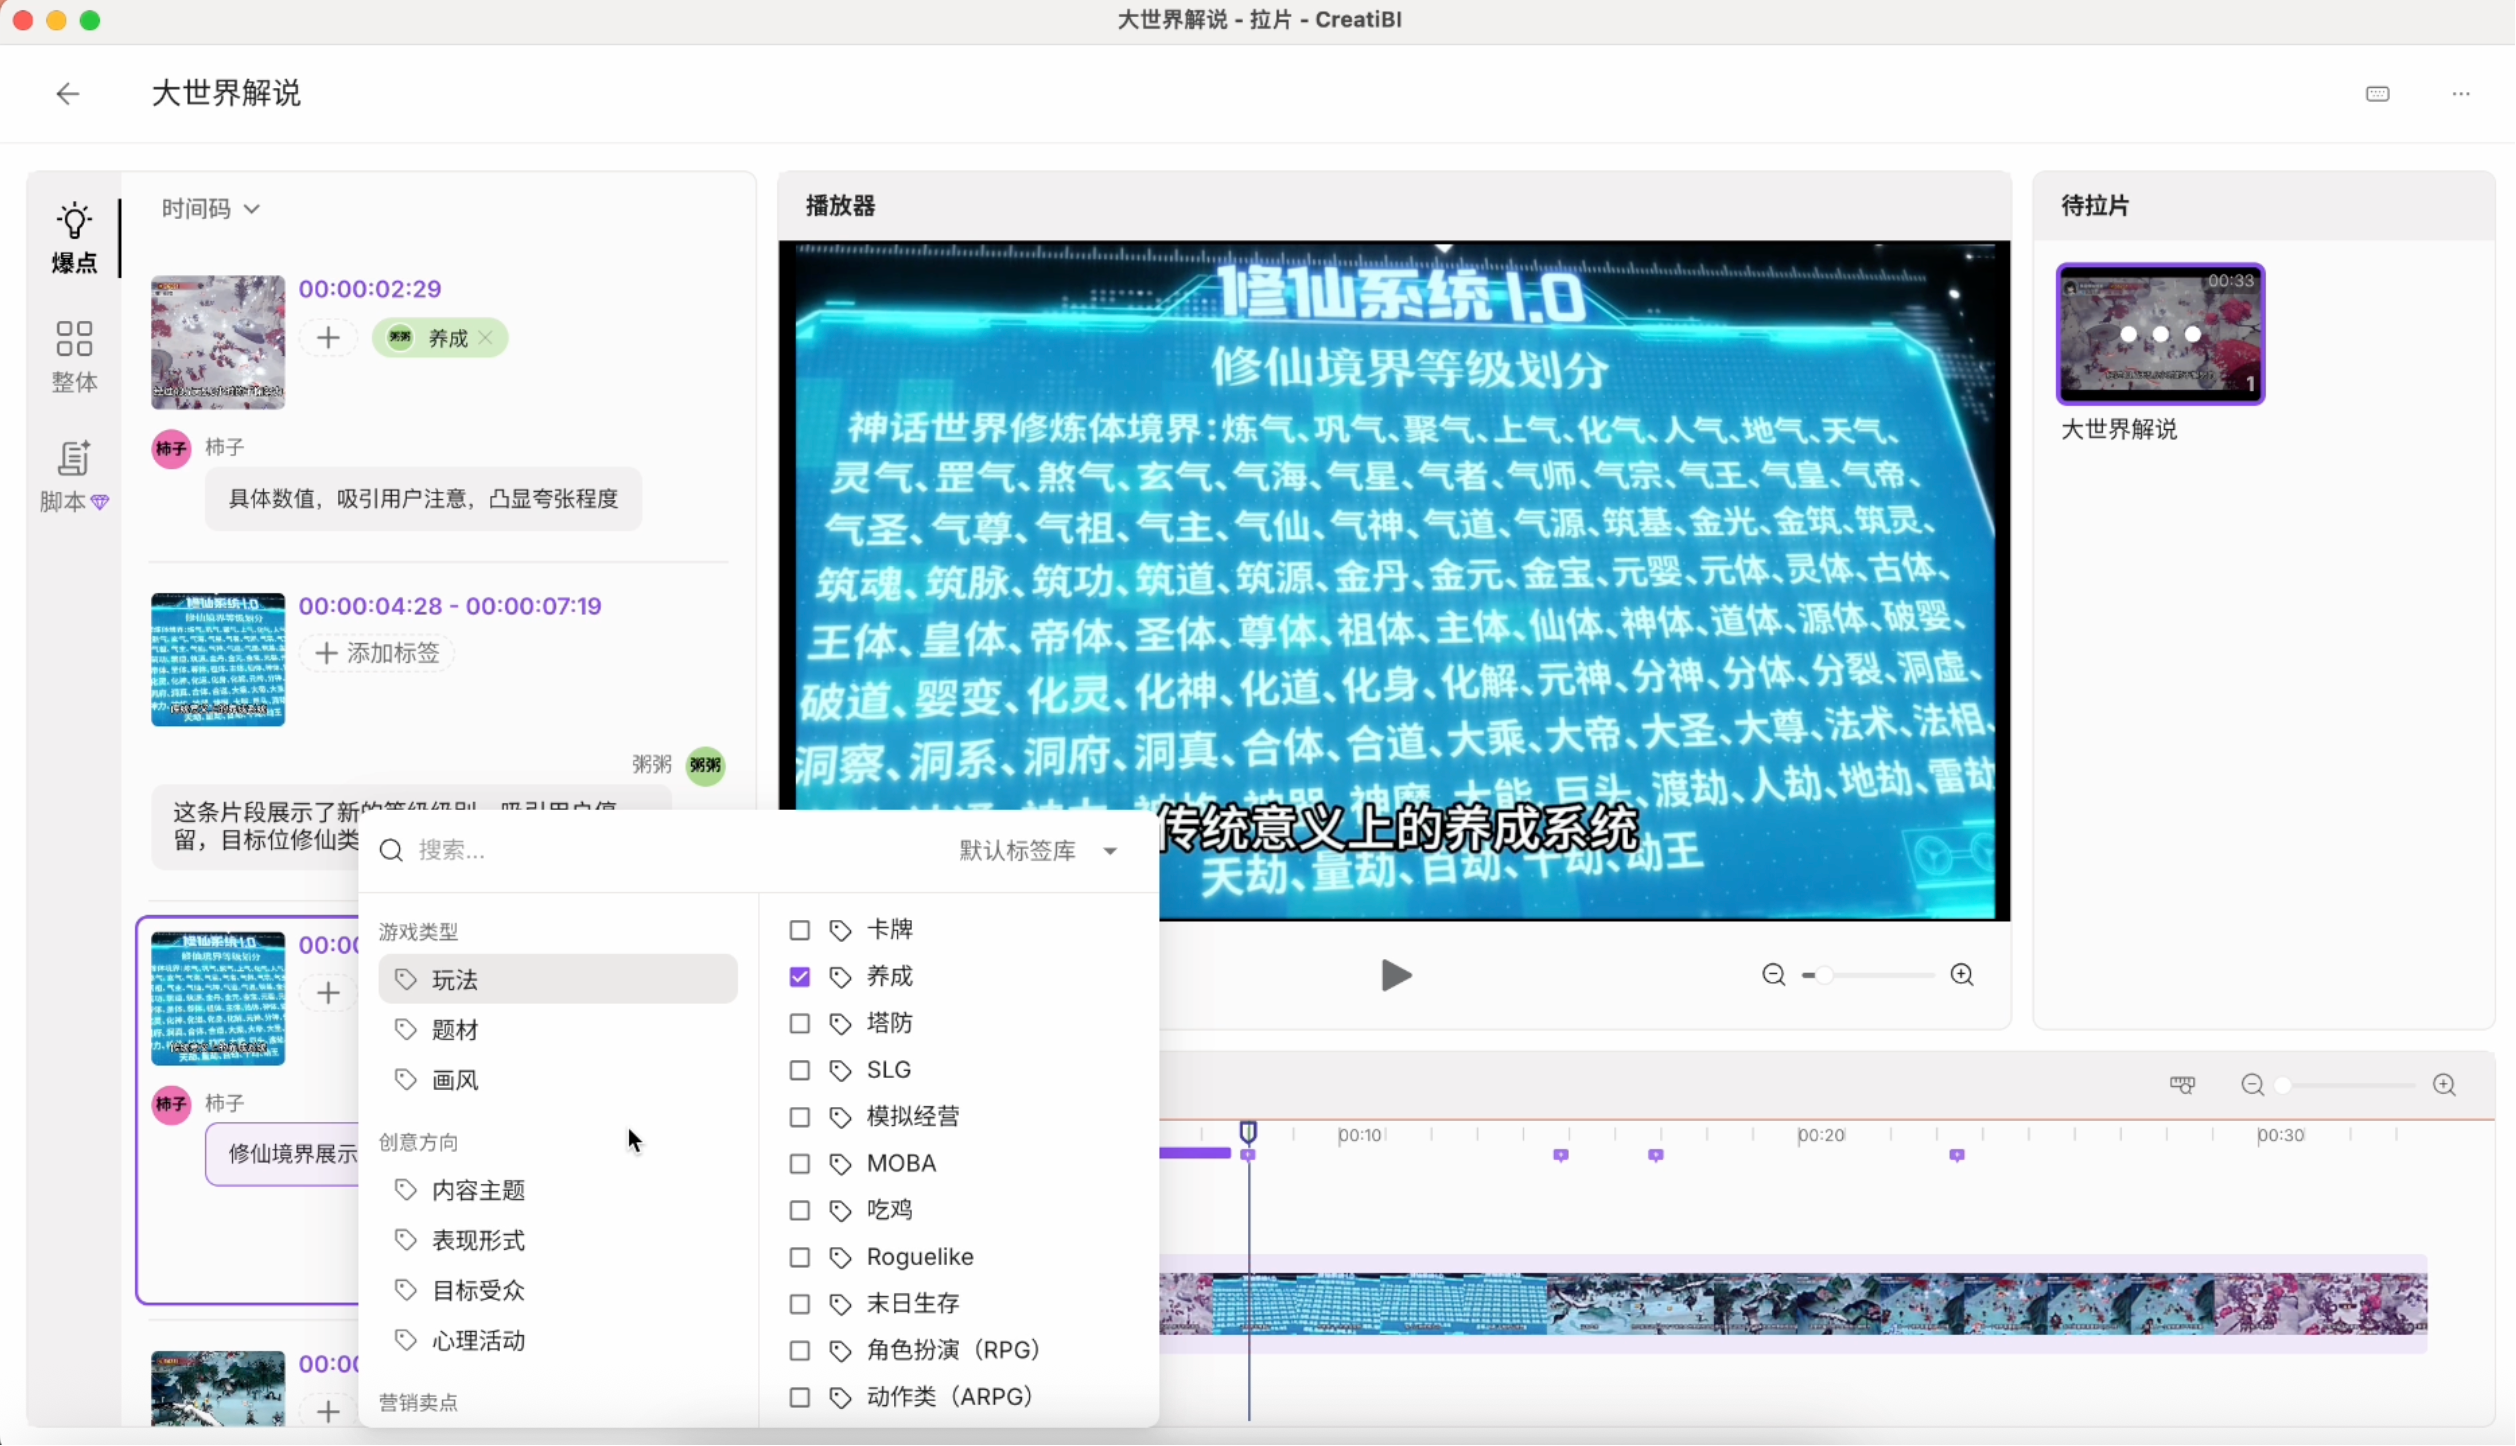Open the more options ellipsis menu
The width and height of the screenshot is (2516, 1446).
[x=2461, y=94]
